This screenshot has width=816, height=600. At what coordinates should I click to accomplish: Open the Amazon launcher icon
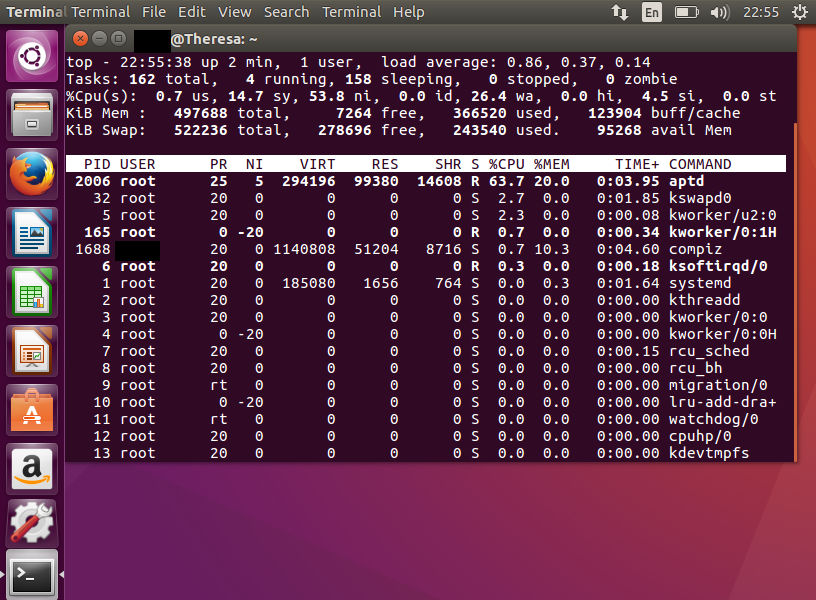click(x=32, y=467)
